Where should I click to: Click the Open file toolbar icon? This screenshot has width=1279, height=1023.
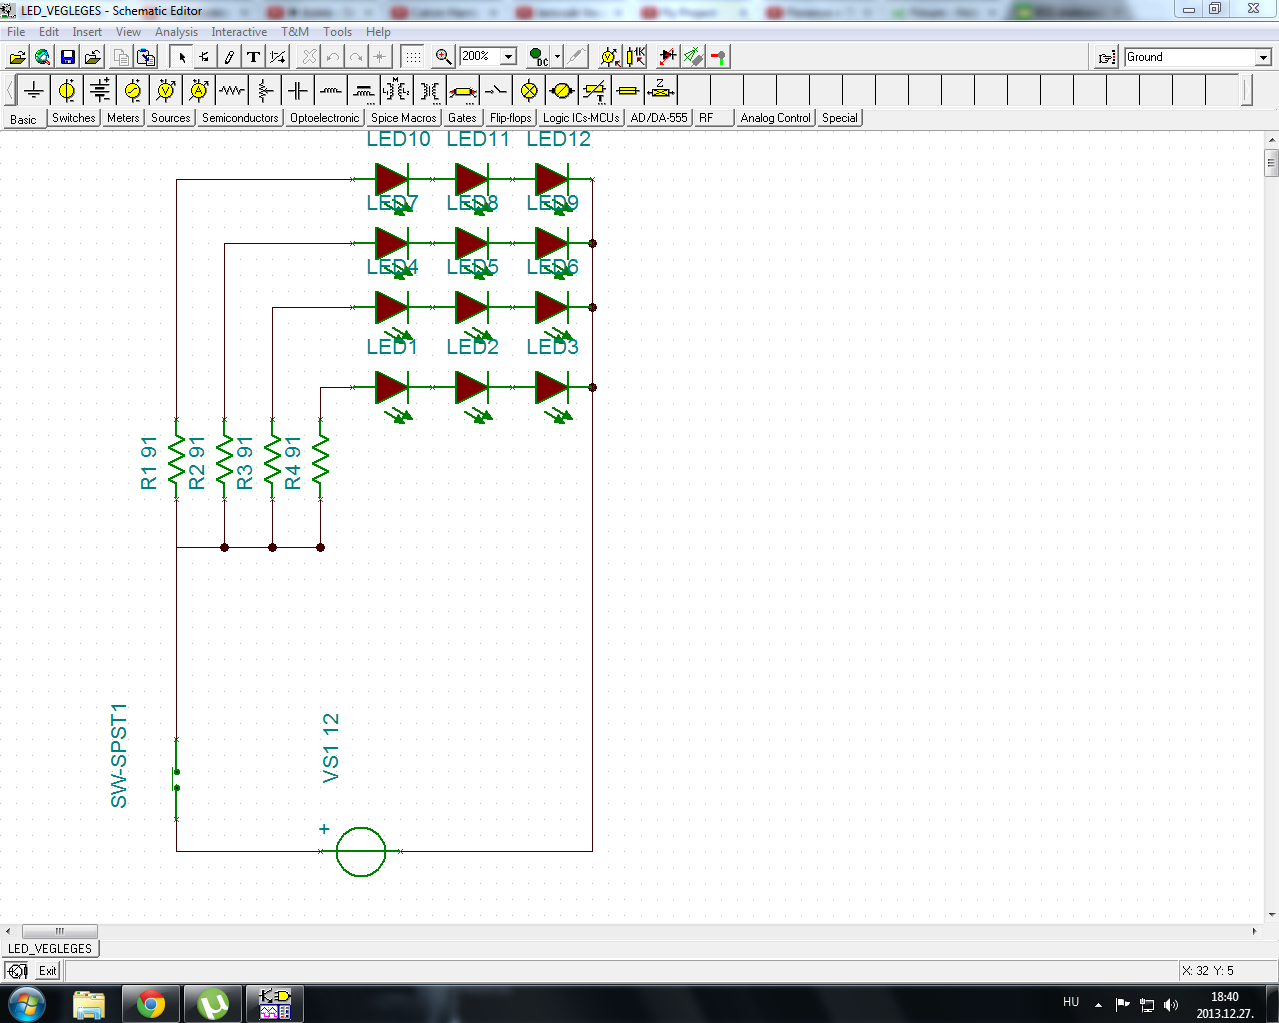[x=18, y=57]
